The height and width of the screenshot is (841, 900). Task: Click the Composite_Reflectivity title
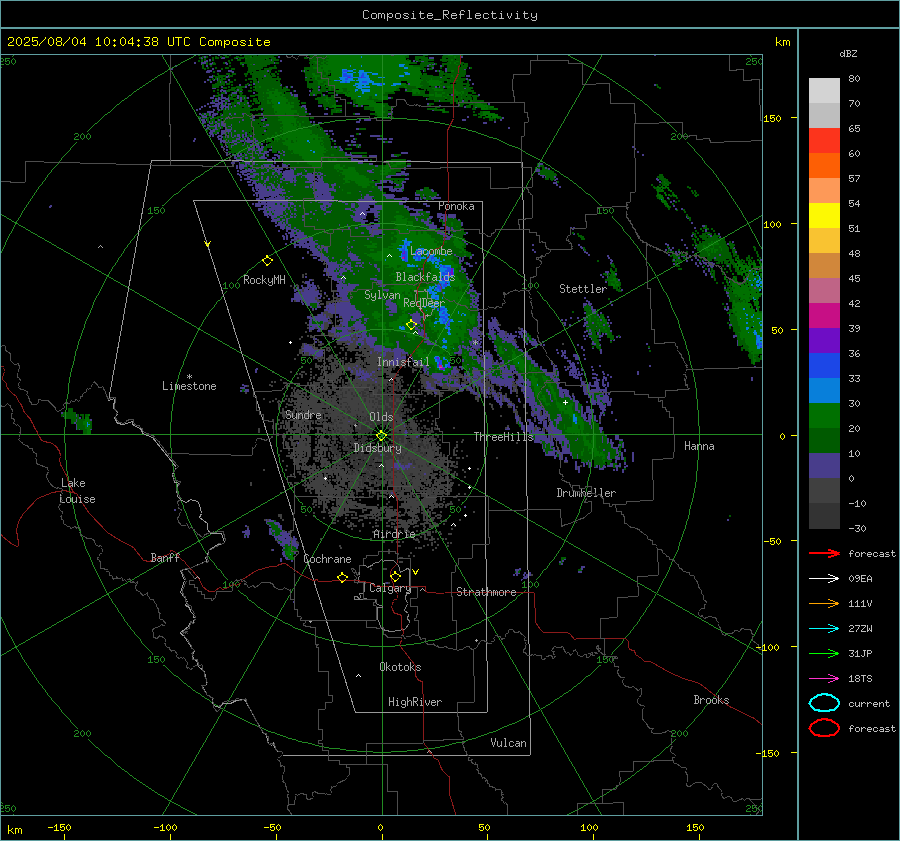pos(449,15)
